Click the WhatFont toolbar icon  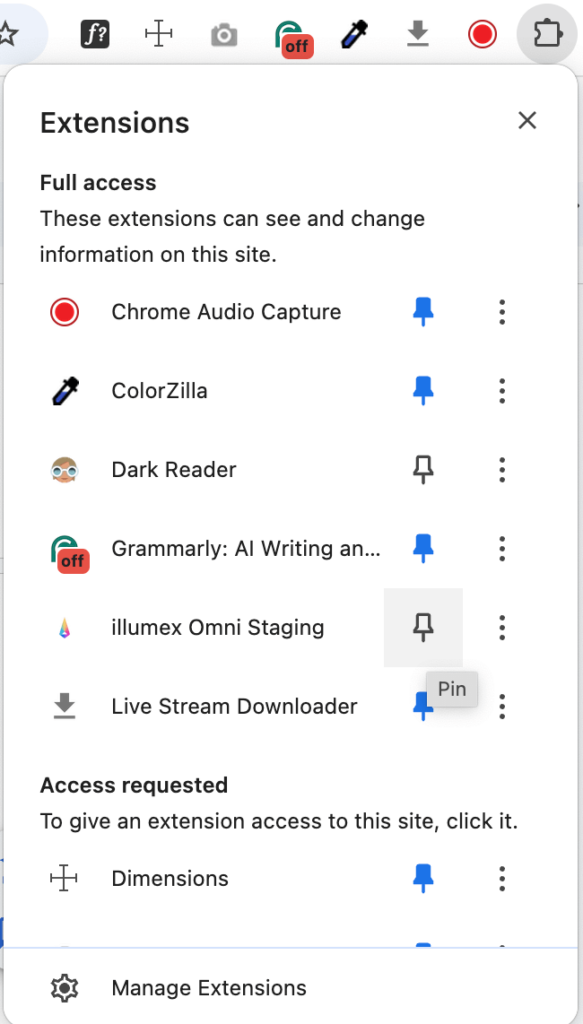94,35
